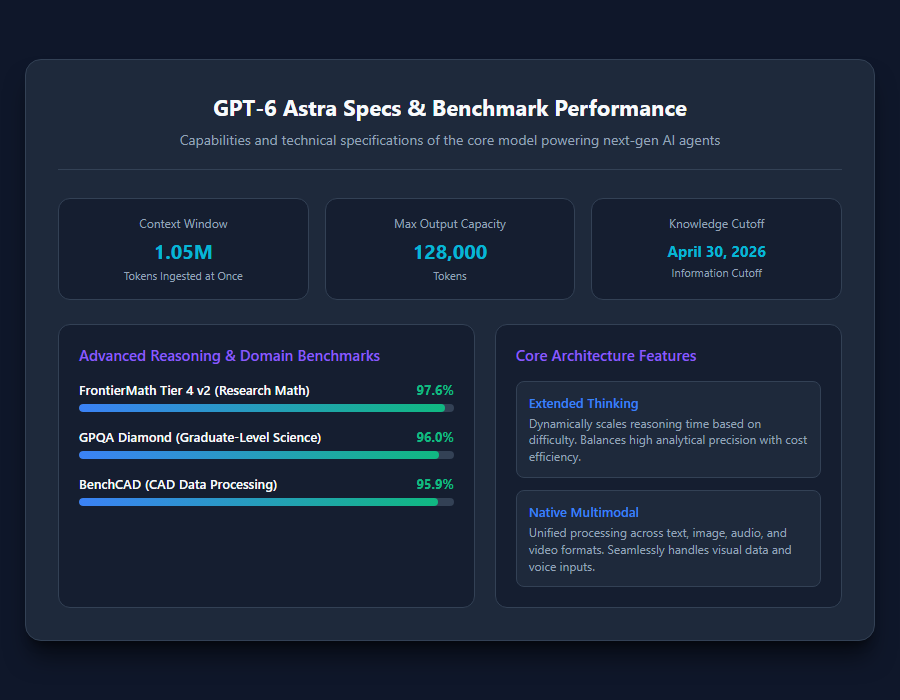Click the "Tokens Ingested at Once" caption

(184, 276)
